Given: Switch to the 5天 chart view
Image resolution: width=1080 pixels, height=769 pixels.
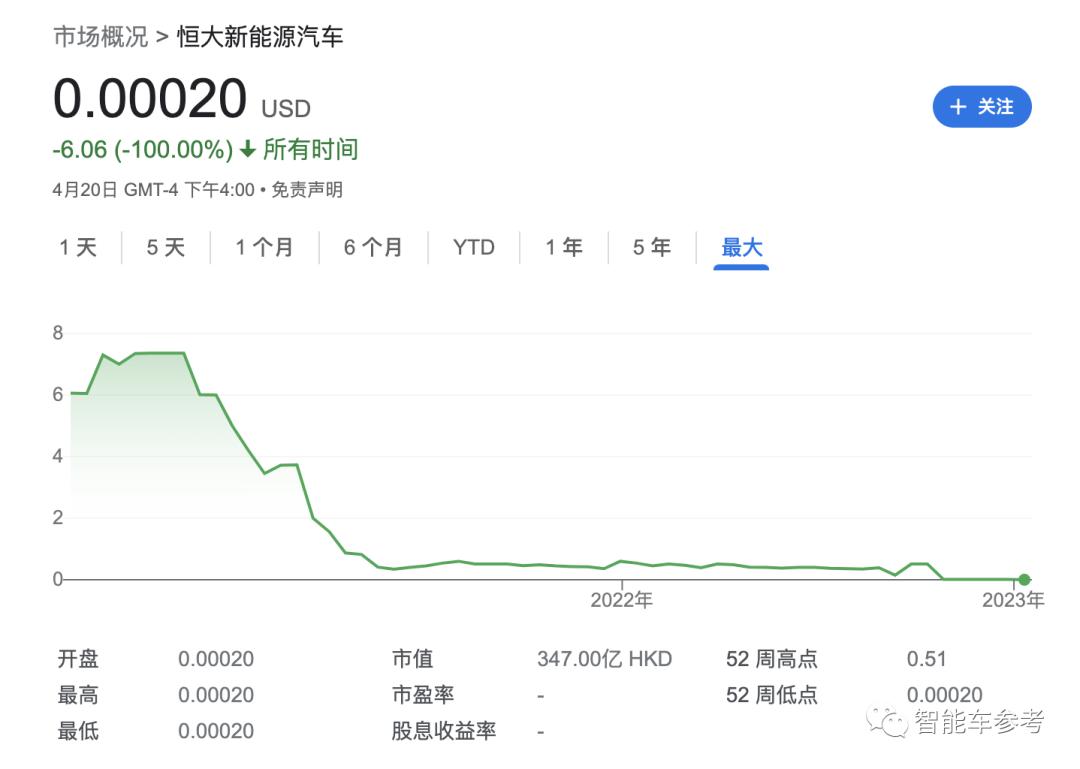Looking at the screenshot, I should coord(164,247).
